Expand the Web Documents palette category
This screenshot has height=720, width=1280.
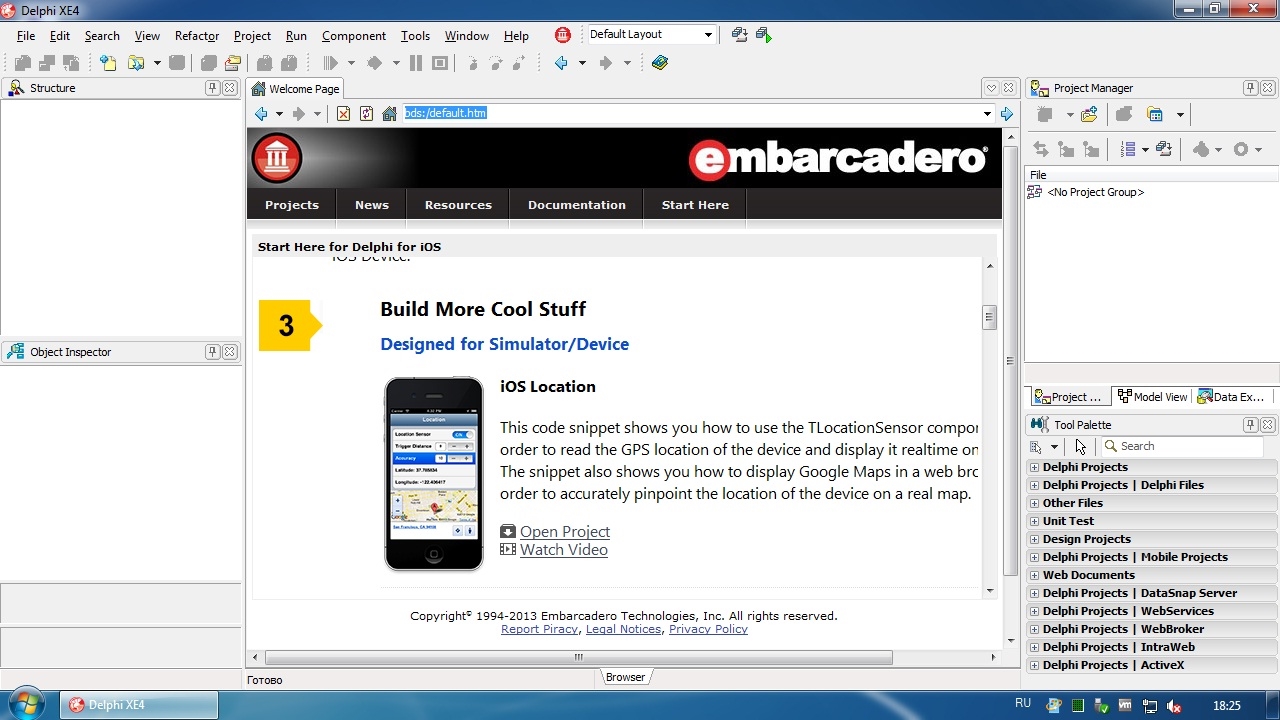coord(1034,575)
